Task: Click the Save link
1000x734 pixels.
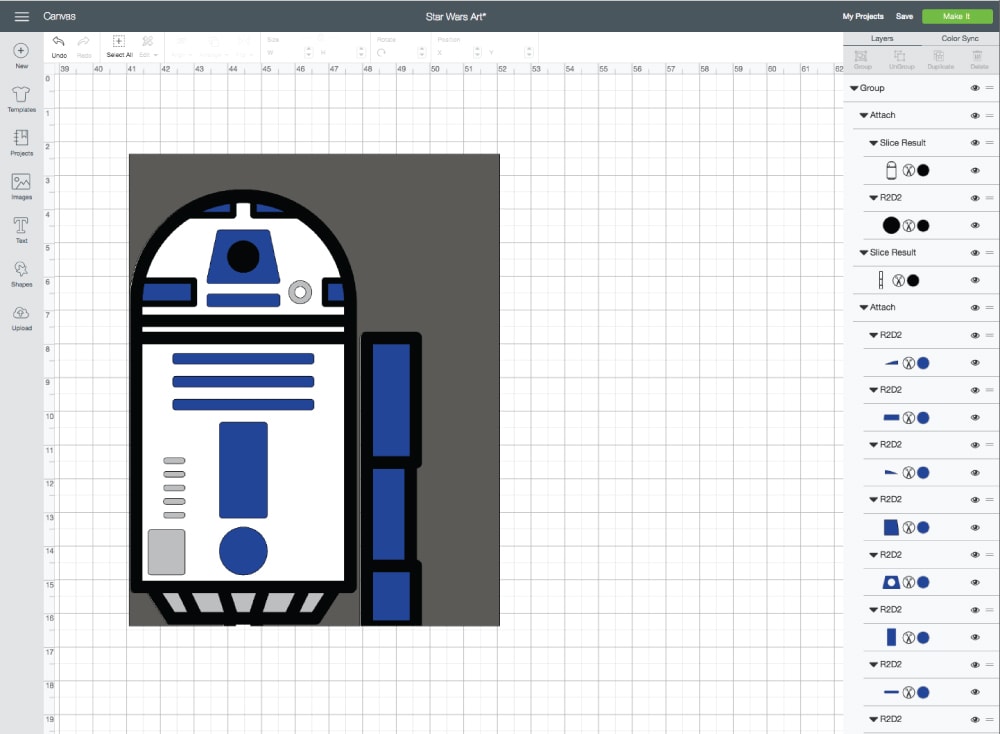Action: tap(904, 16)
